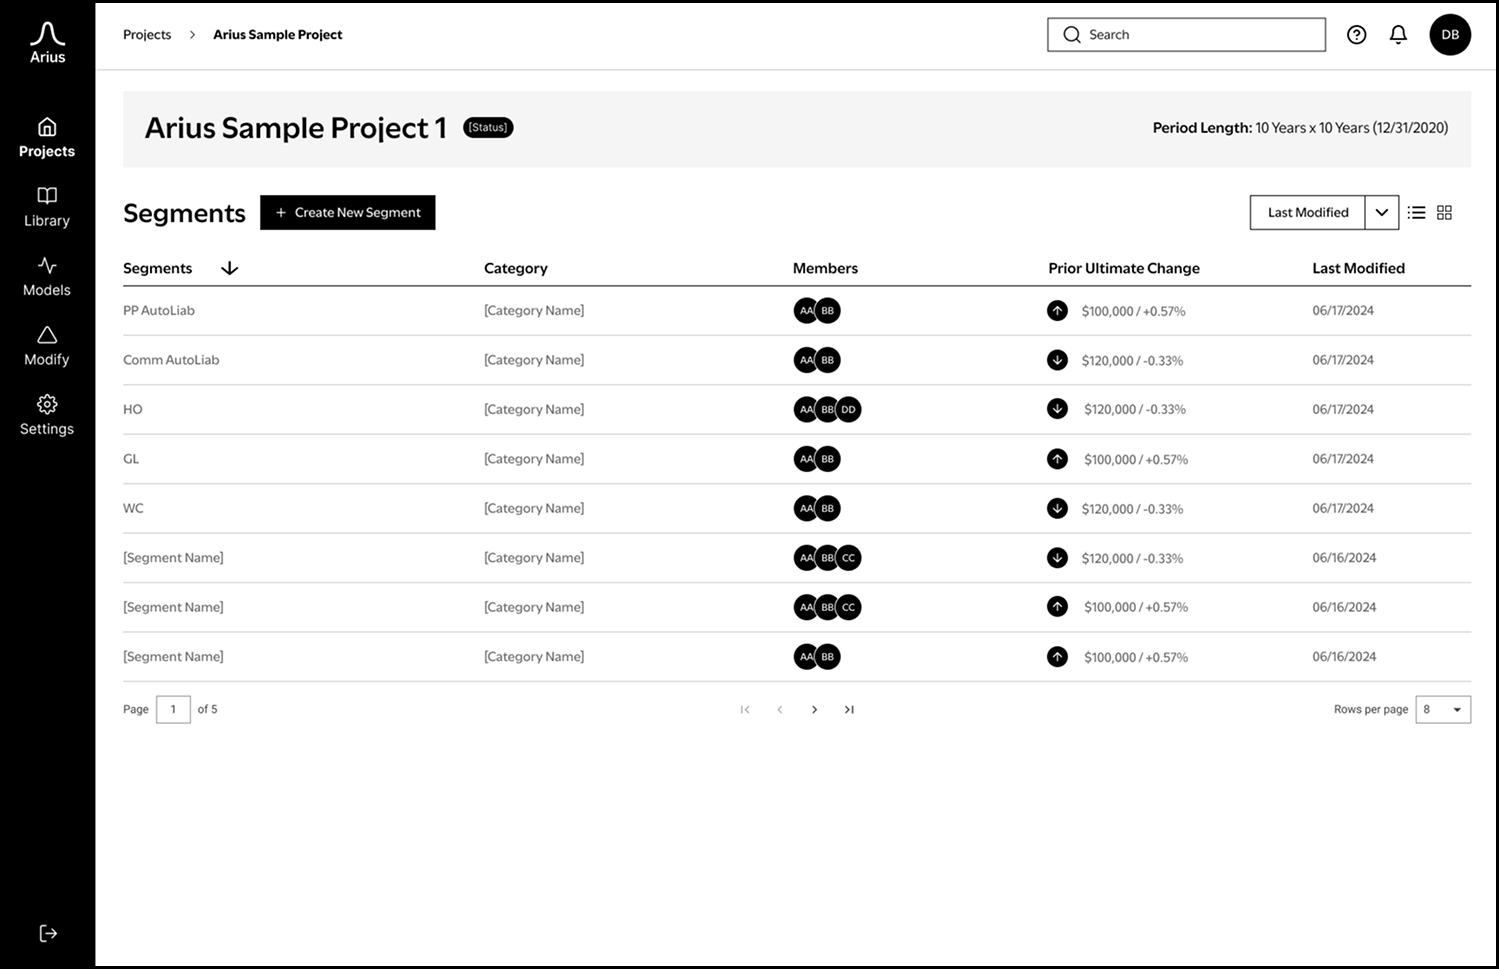Viewport: 1500px width, 969px height.
Task: Open help via question mark icon
Action: 1356,35
